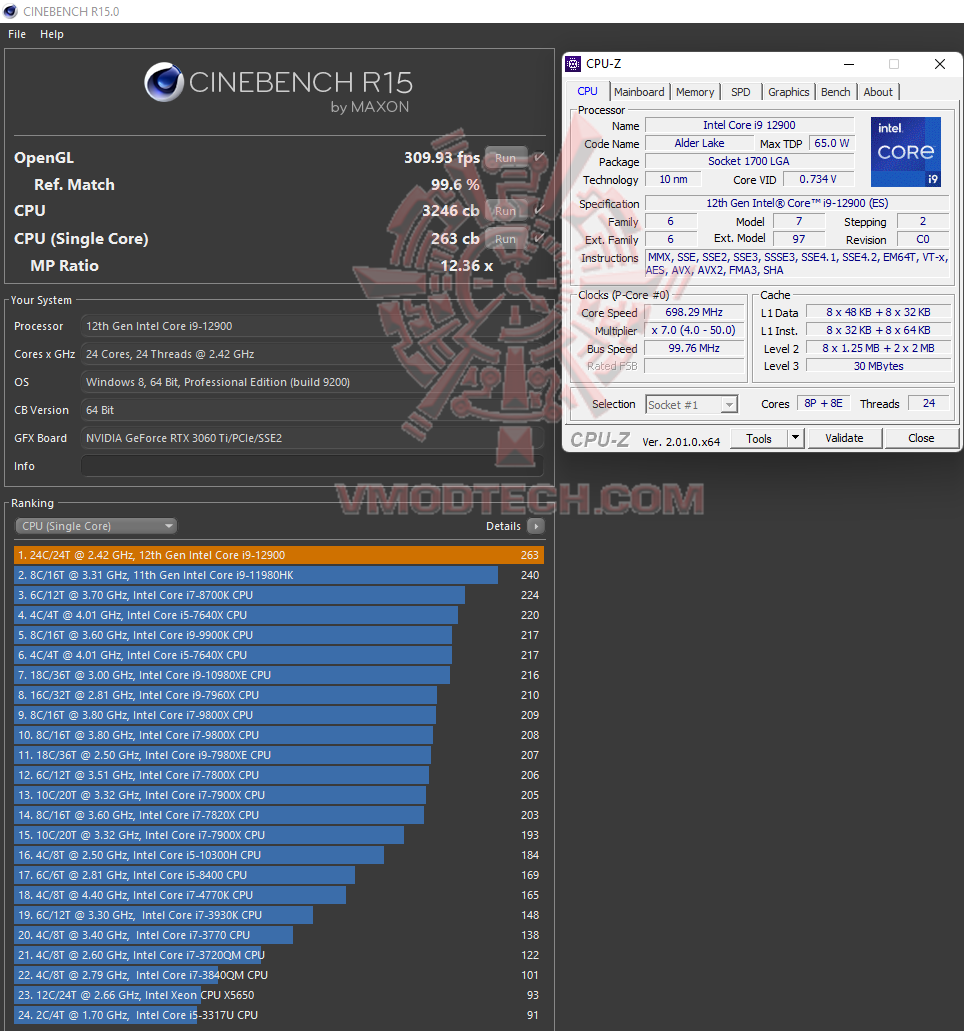
Task: Click the Cinebench app icon in title bar
Action: [x=10, y=11]
